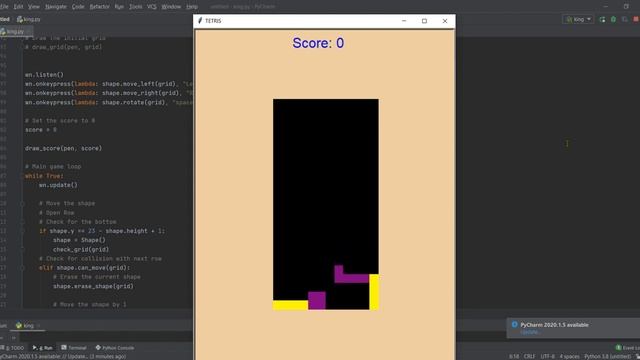Open the Edit menu in PyCharm
The image size is (640, 360).
(x=18, y=7)
